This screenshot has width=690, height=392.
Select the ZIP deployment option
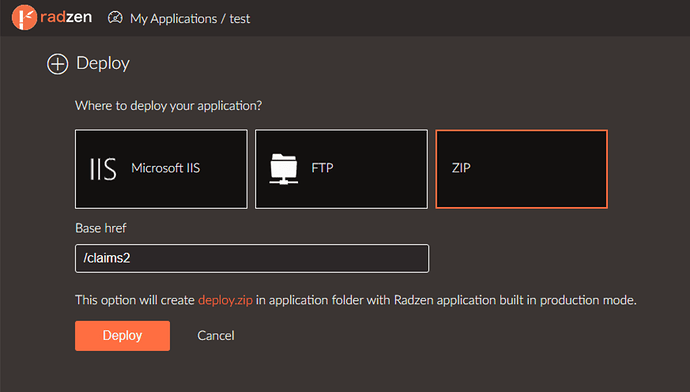521,169
